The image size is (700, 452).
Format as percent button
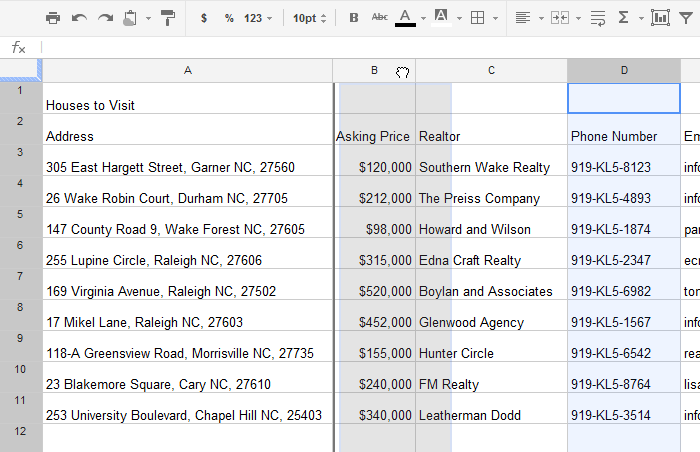click(x=229, y=18)
